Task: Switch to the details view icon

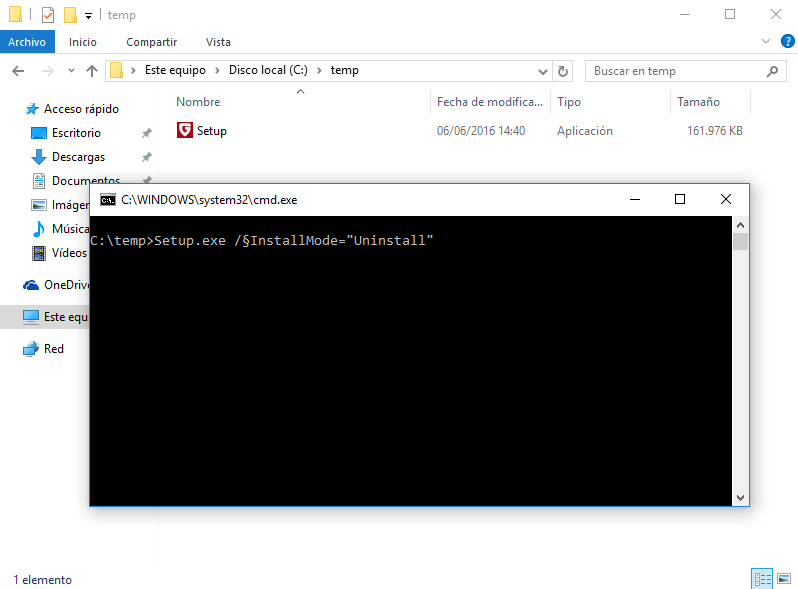Action: point(761,579)
